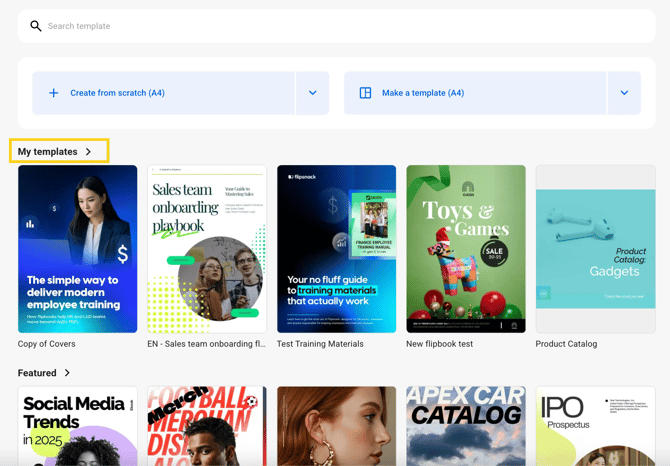The image size is (670, 466).
Task: Click the layout icon beside Make a template
Action: click(x=365, y=93)
